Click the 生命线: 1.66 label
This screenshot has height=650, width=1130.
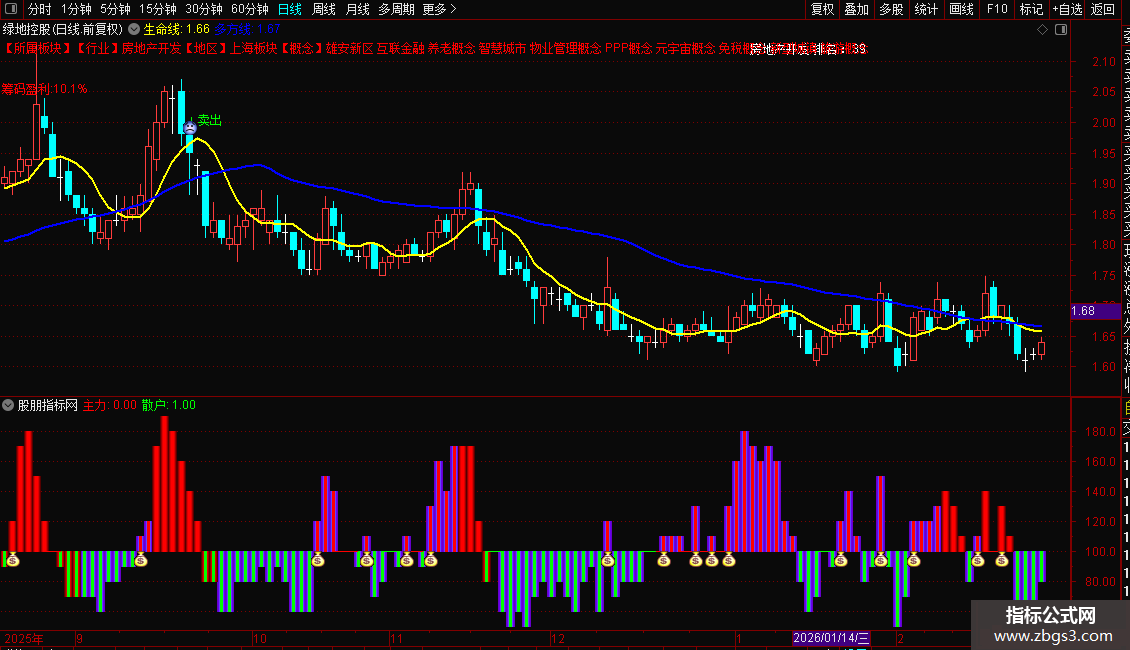coord(177,30)
